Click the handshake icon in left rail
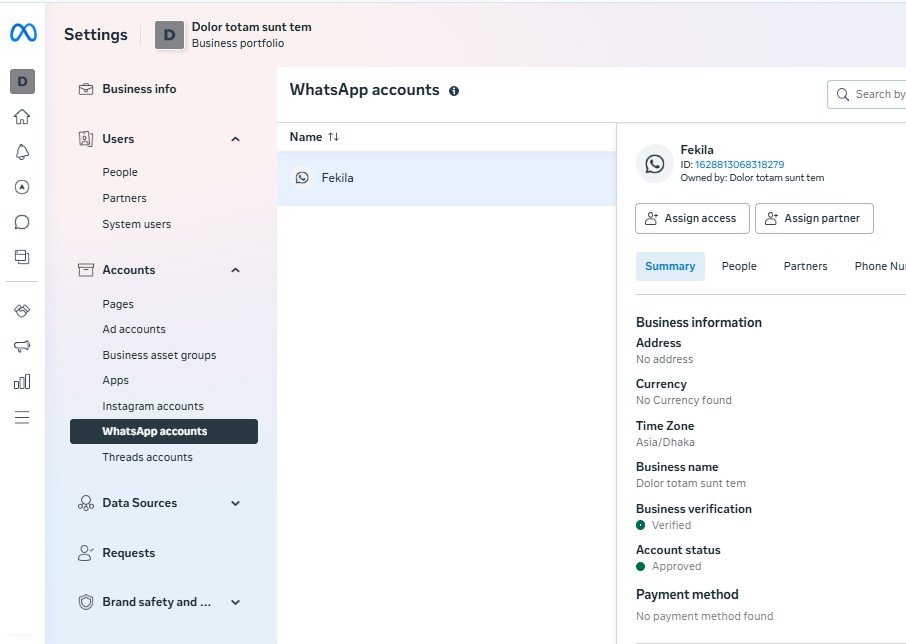 (x=22, y=311)
